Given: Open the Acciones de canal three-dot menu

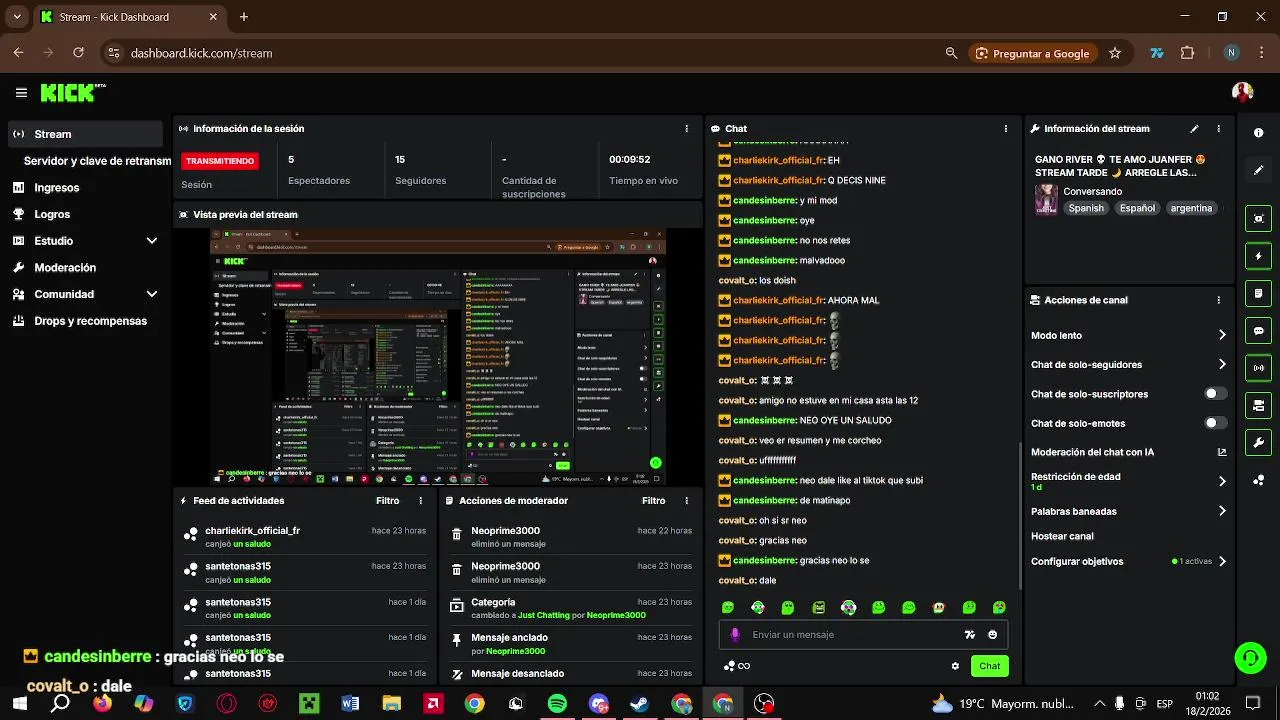Looking at the screenshot, I should coord(1218,300).
